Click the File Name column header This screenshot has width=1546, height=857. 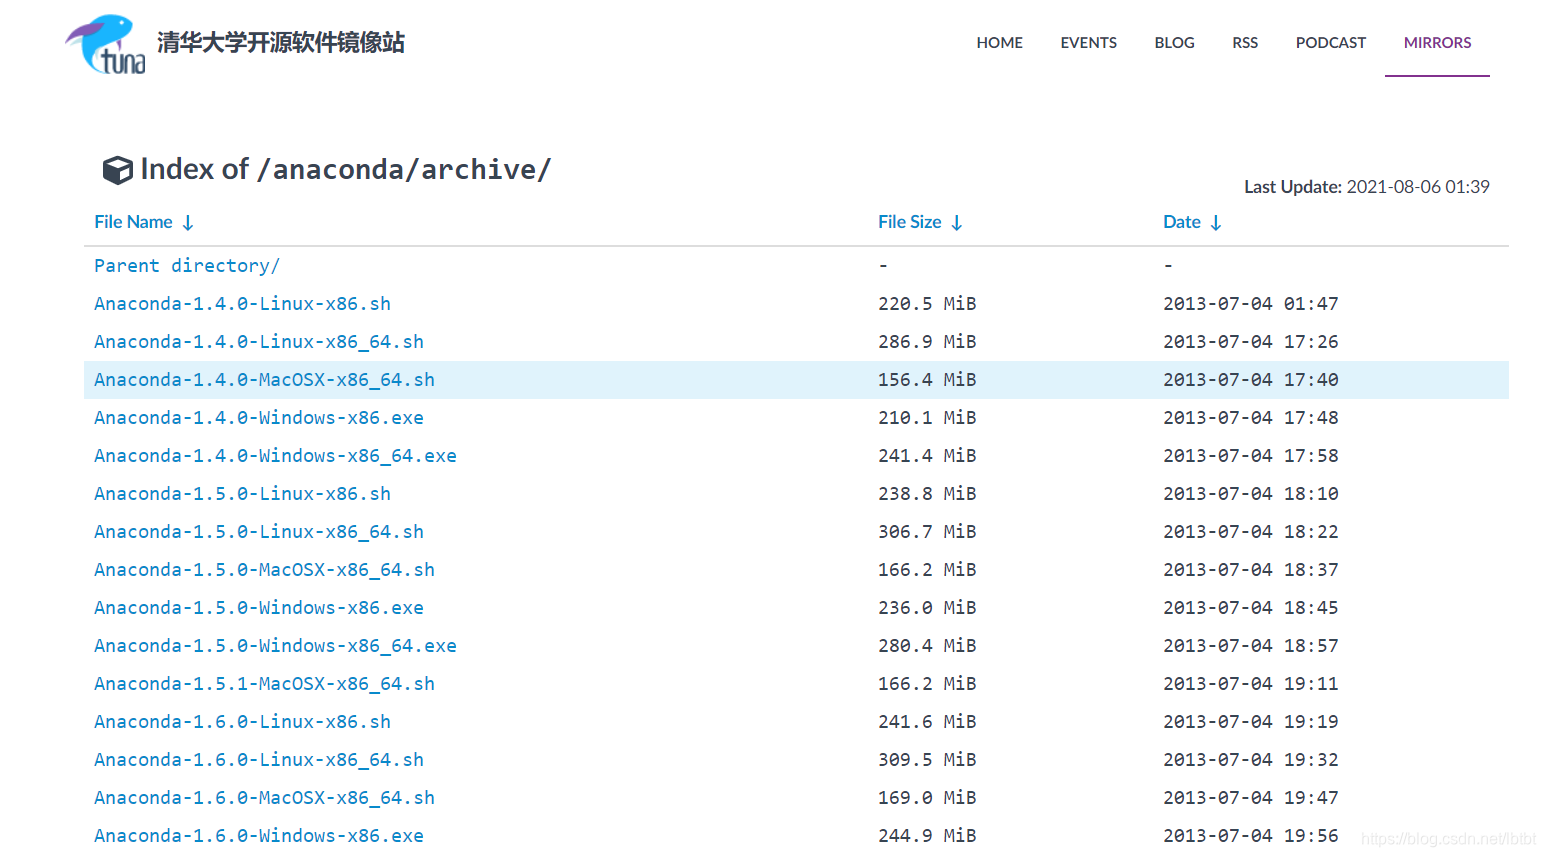[x=133, y=222]
